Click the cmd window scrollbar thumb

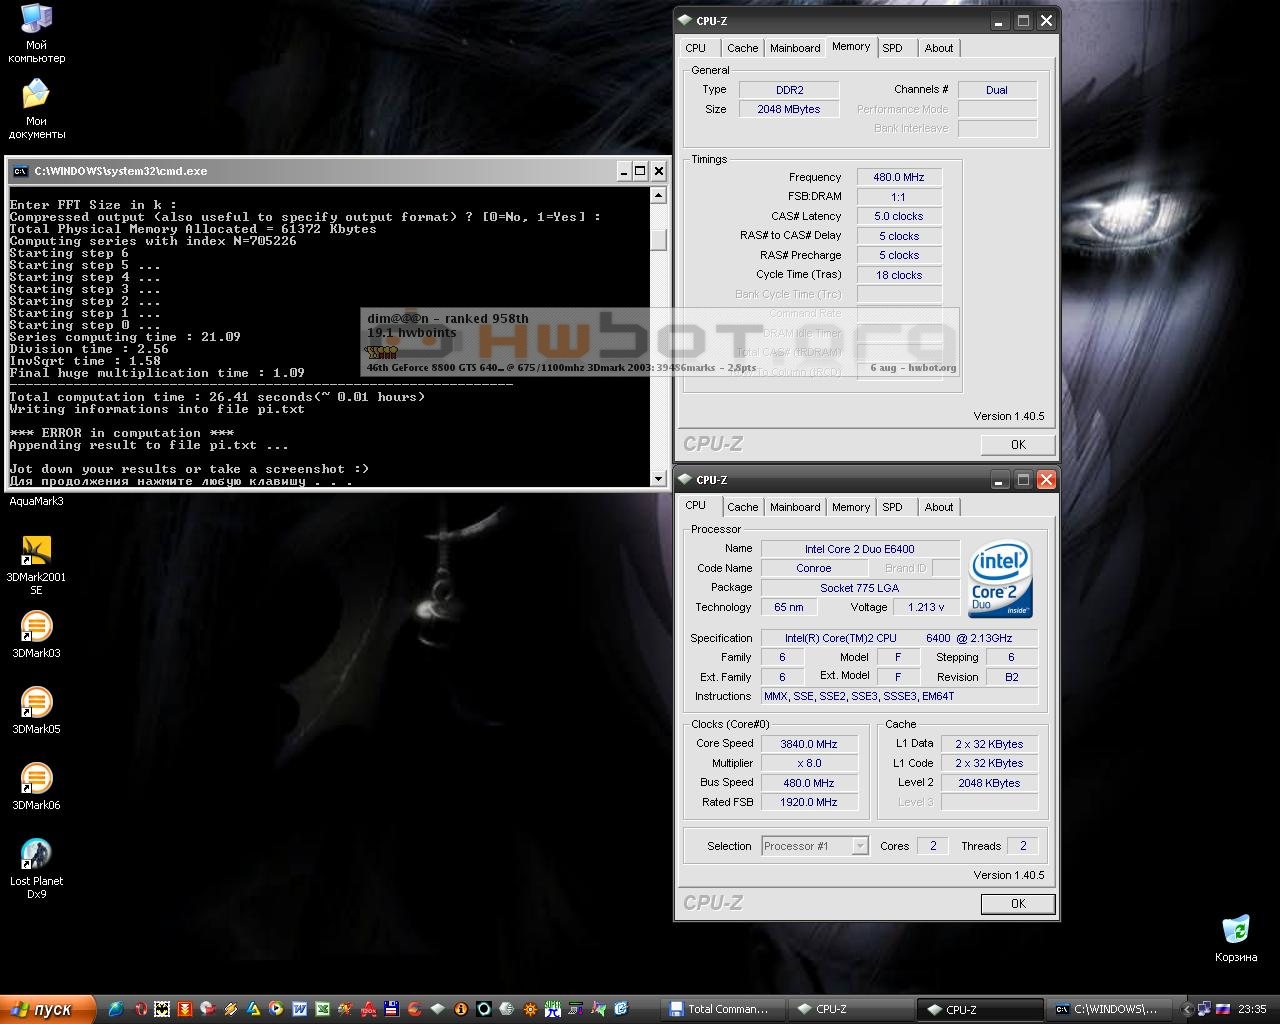coord(658,239)
